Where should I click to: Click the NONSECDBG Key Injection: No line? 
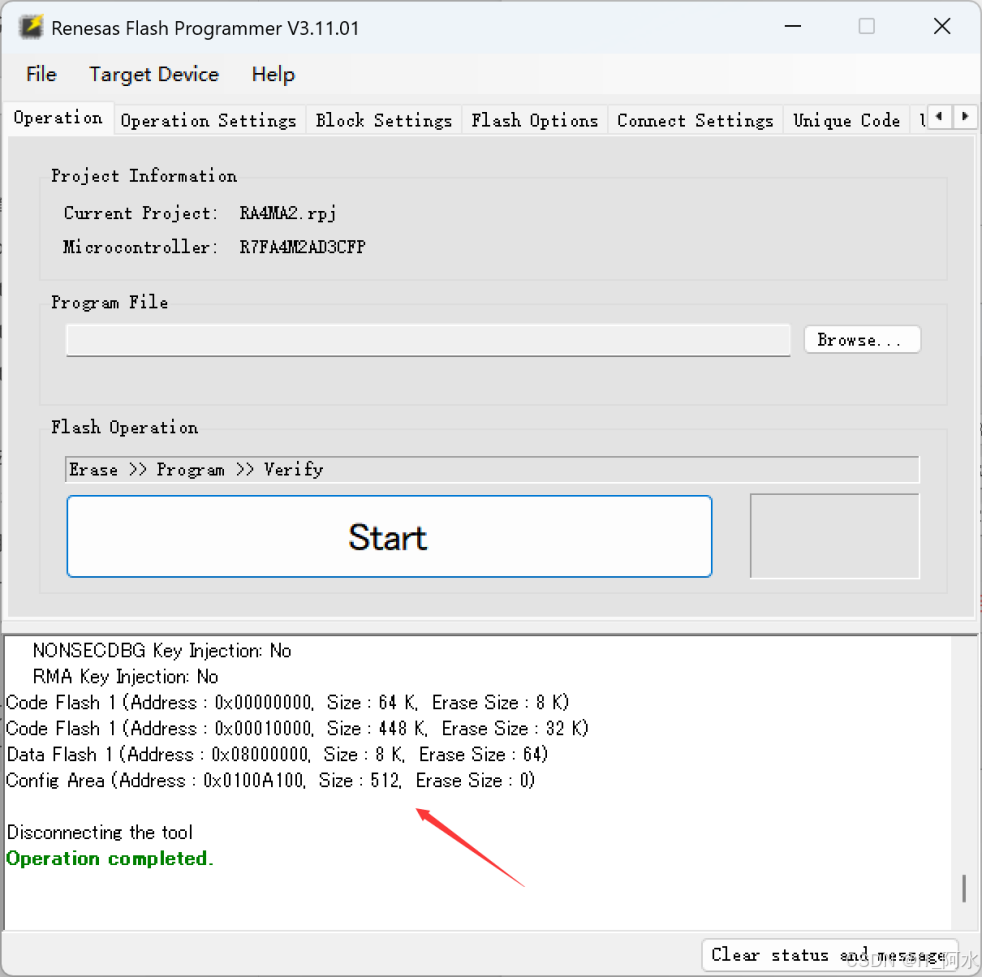pyautogui.click(x=162, y=651)
